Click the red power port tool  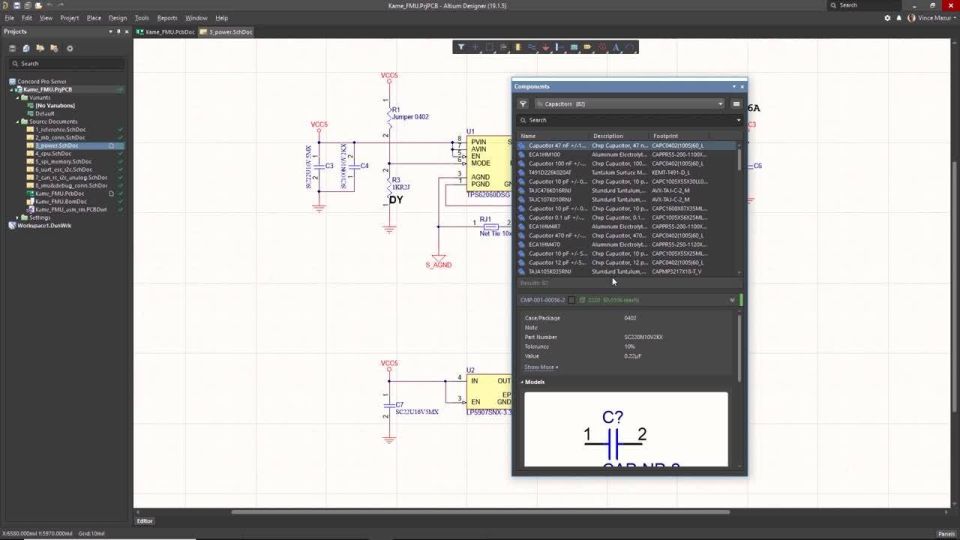(x=546, y=47)
